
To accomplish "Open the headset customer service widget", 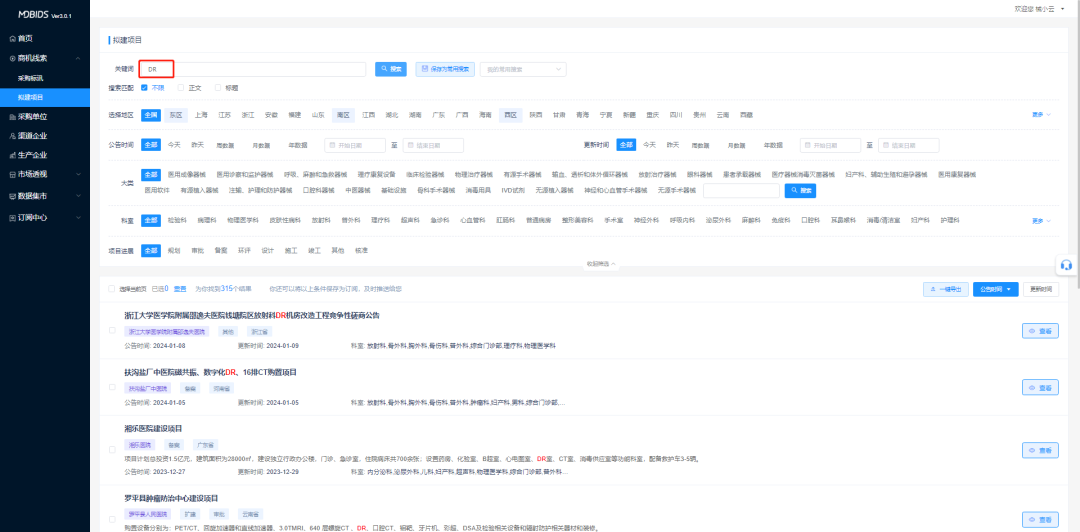I will (x=1067, y=265).
